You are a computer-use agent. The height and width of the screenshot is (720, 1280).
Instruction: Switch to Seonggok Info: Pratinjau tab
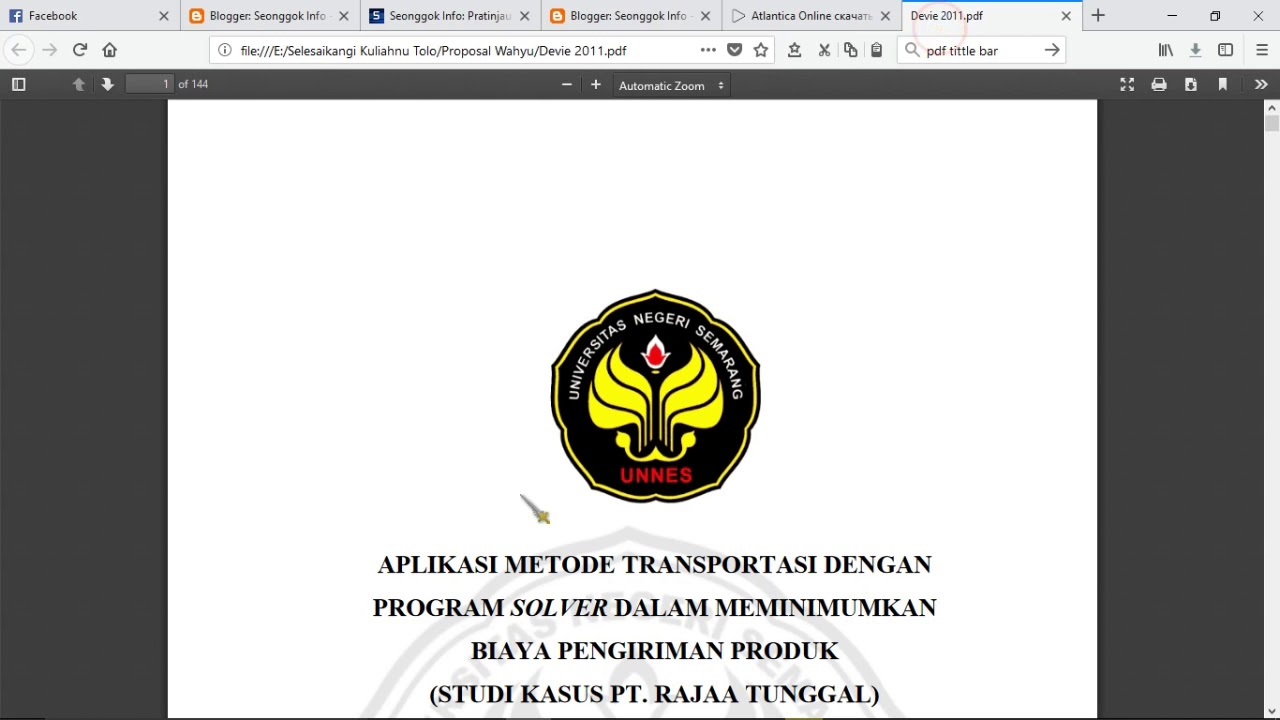point(450,16)
